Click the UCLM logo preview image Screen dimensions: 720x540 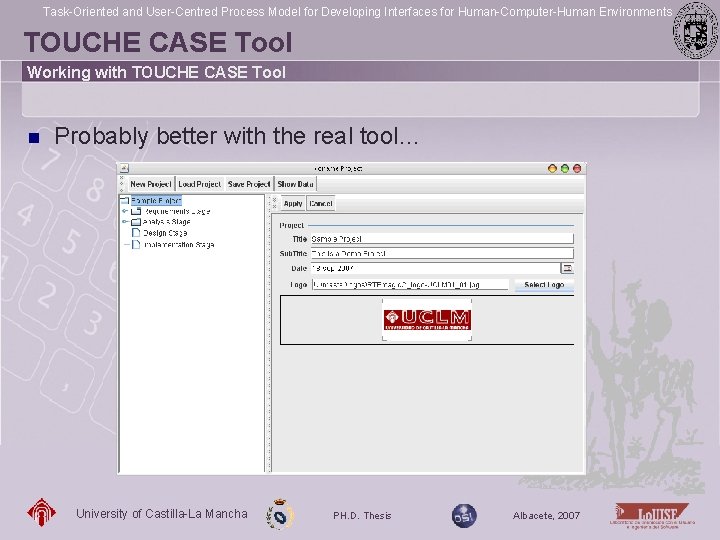click(427, 320)
